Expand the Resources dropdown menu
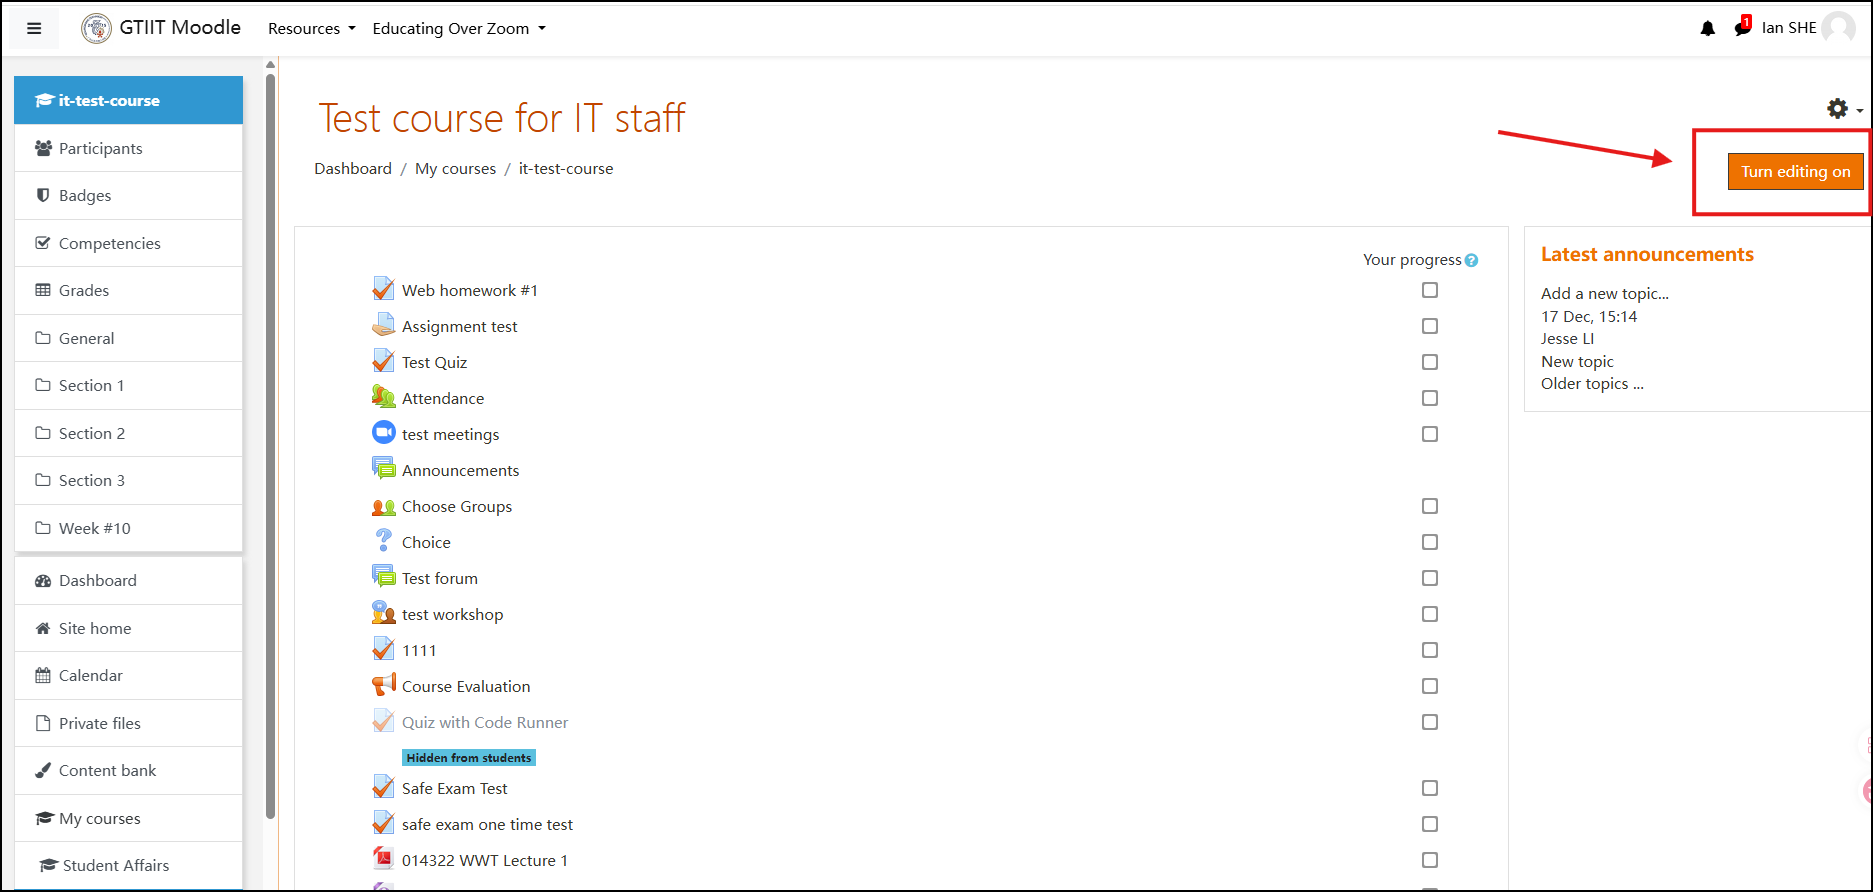Image resolution: width=1873 pixels, height=892 pixels. point(311,28)
